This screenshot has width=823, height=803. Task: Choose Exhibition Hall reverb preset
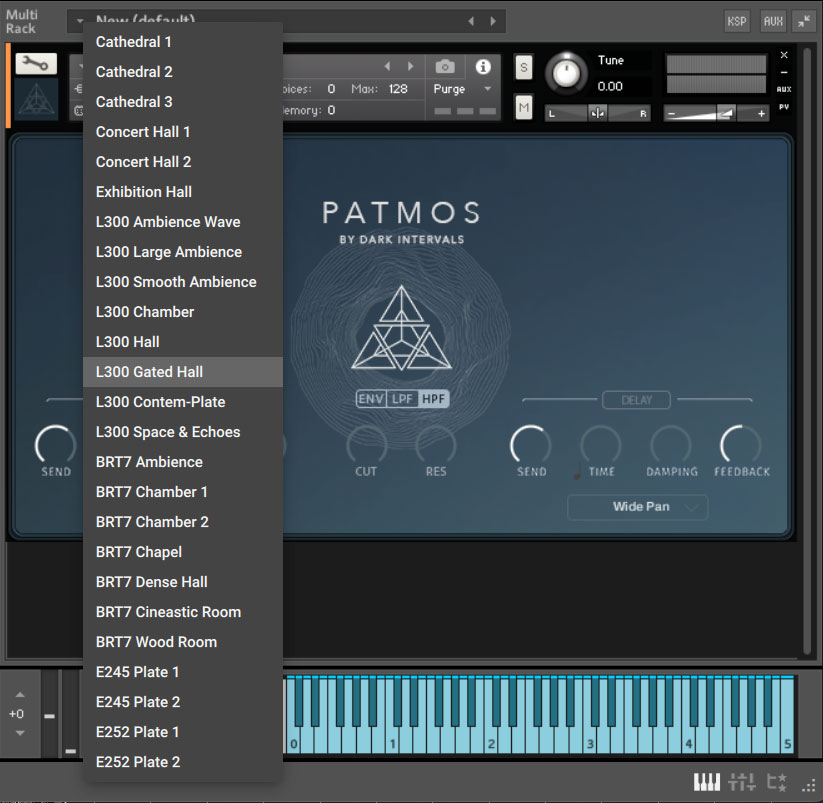[x=183, y=192]
